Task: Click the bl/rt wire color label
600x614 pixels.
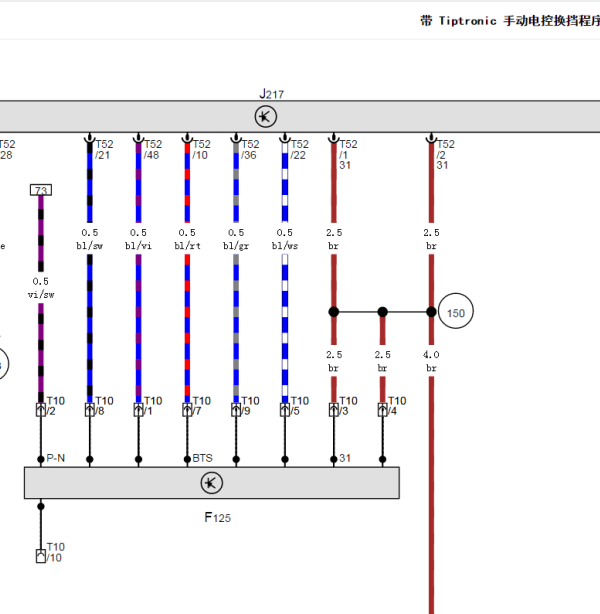Action: [x=187, y=245]
